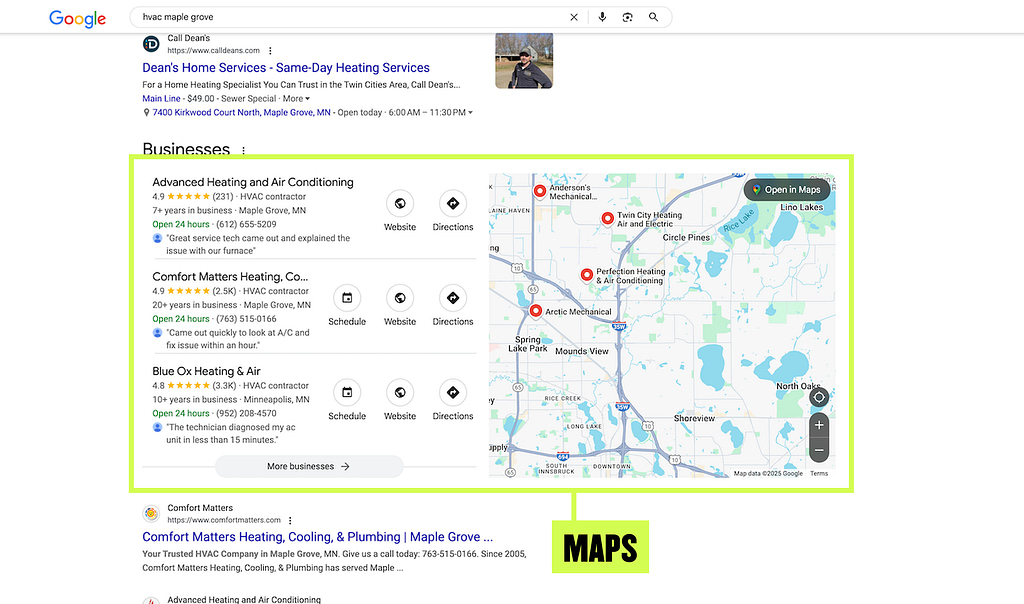The height and width of the screenshot is (604, 1024).
Task: Open the three-dot menu next to comfortmatters.com
Action: [x=290, y=520]
